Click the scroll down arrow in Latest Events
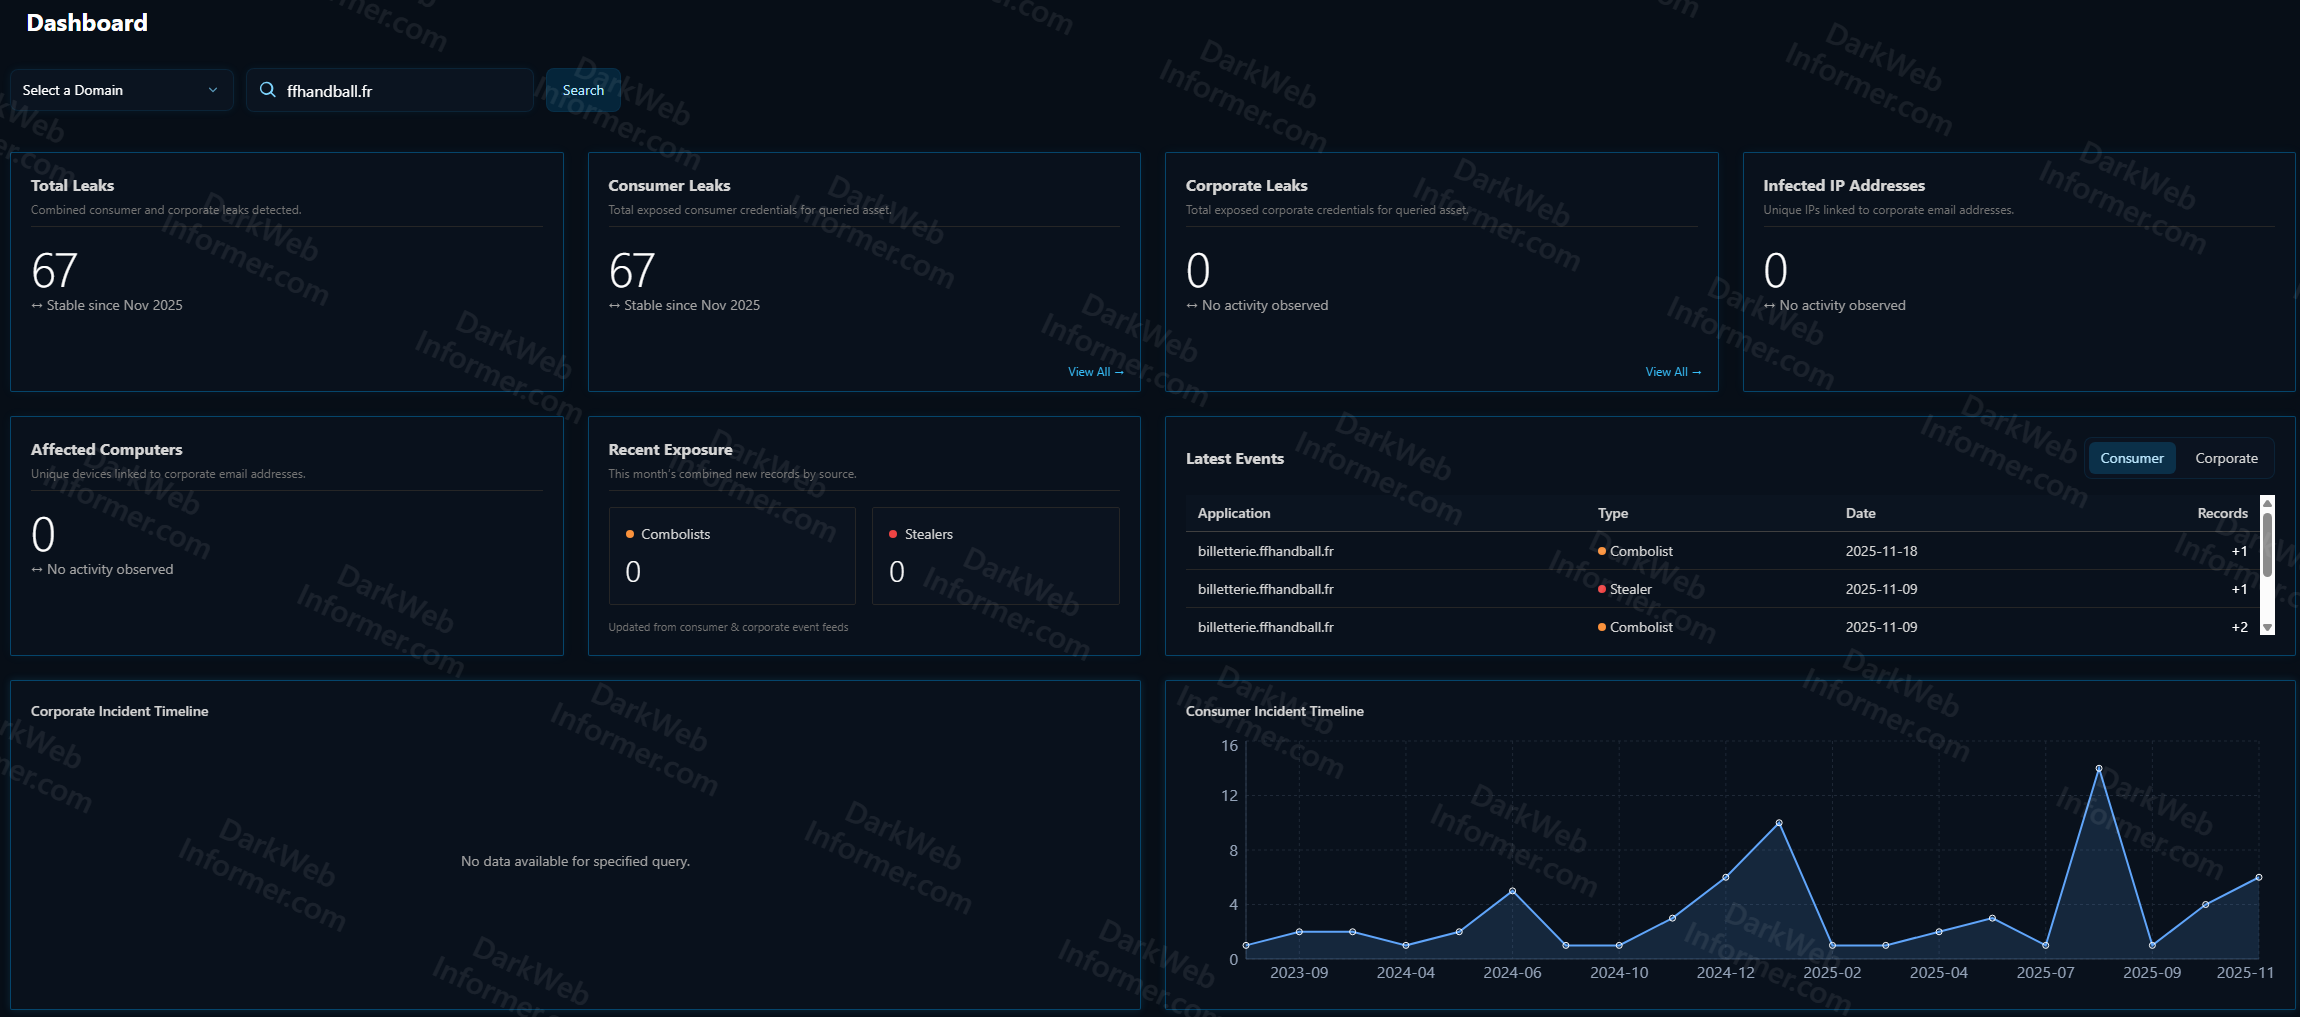 2268,627
